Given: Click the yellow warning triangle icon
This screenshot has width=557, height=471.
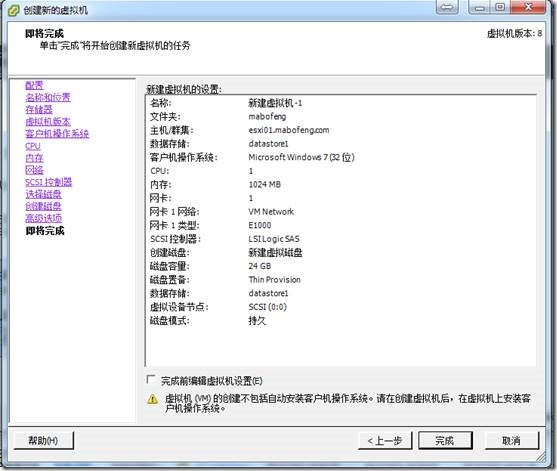Looking at the screenshot, I should pyautogui.click(x=152, y=399).
